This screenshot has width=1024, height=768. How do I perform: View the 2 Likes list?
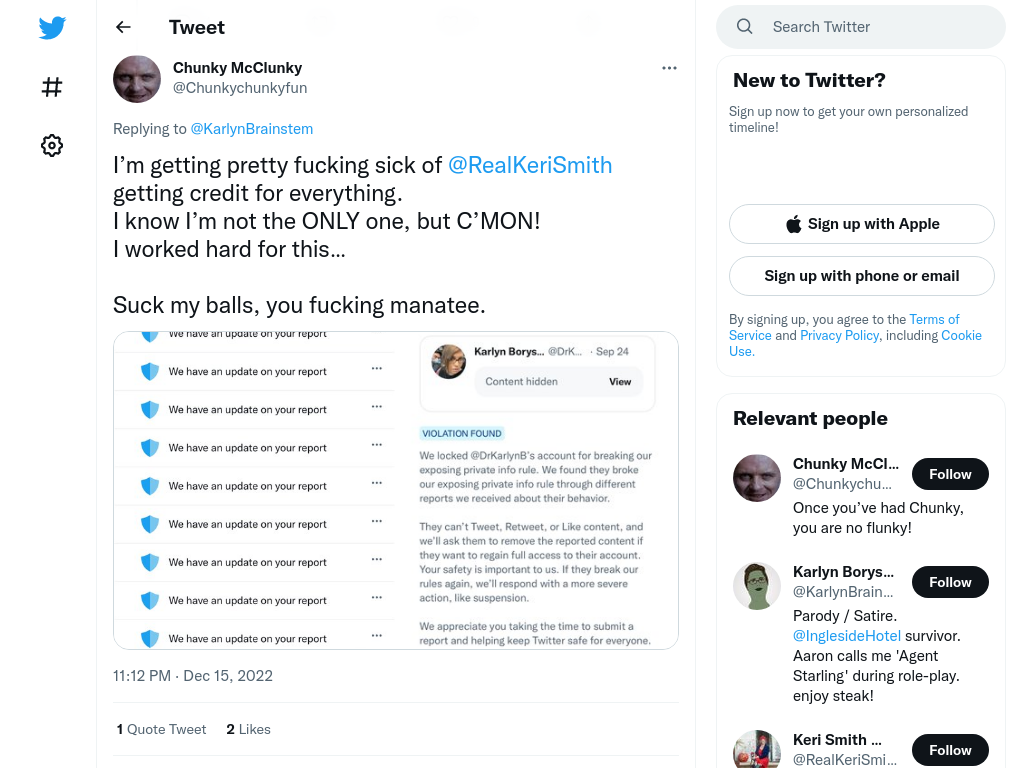(x=248, y=729)
